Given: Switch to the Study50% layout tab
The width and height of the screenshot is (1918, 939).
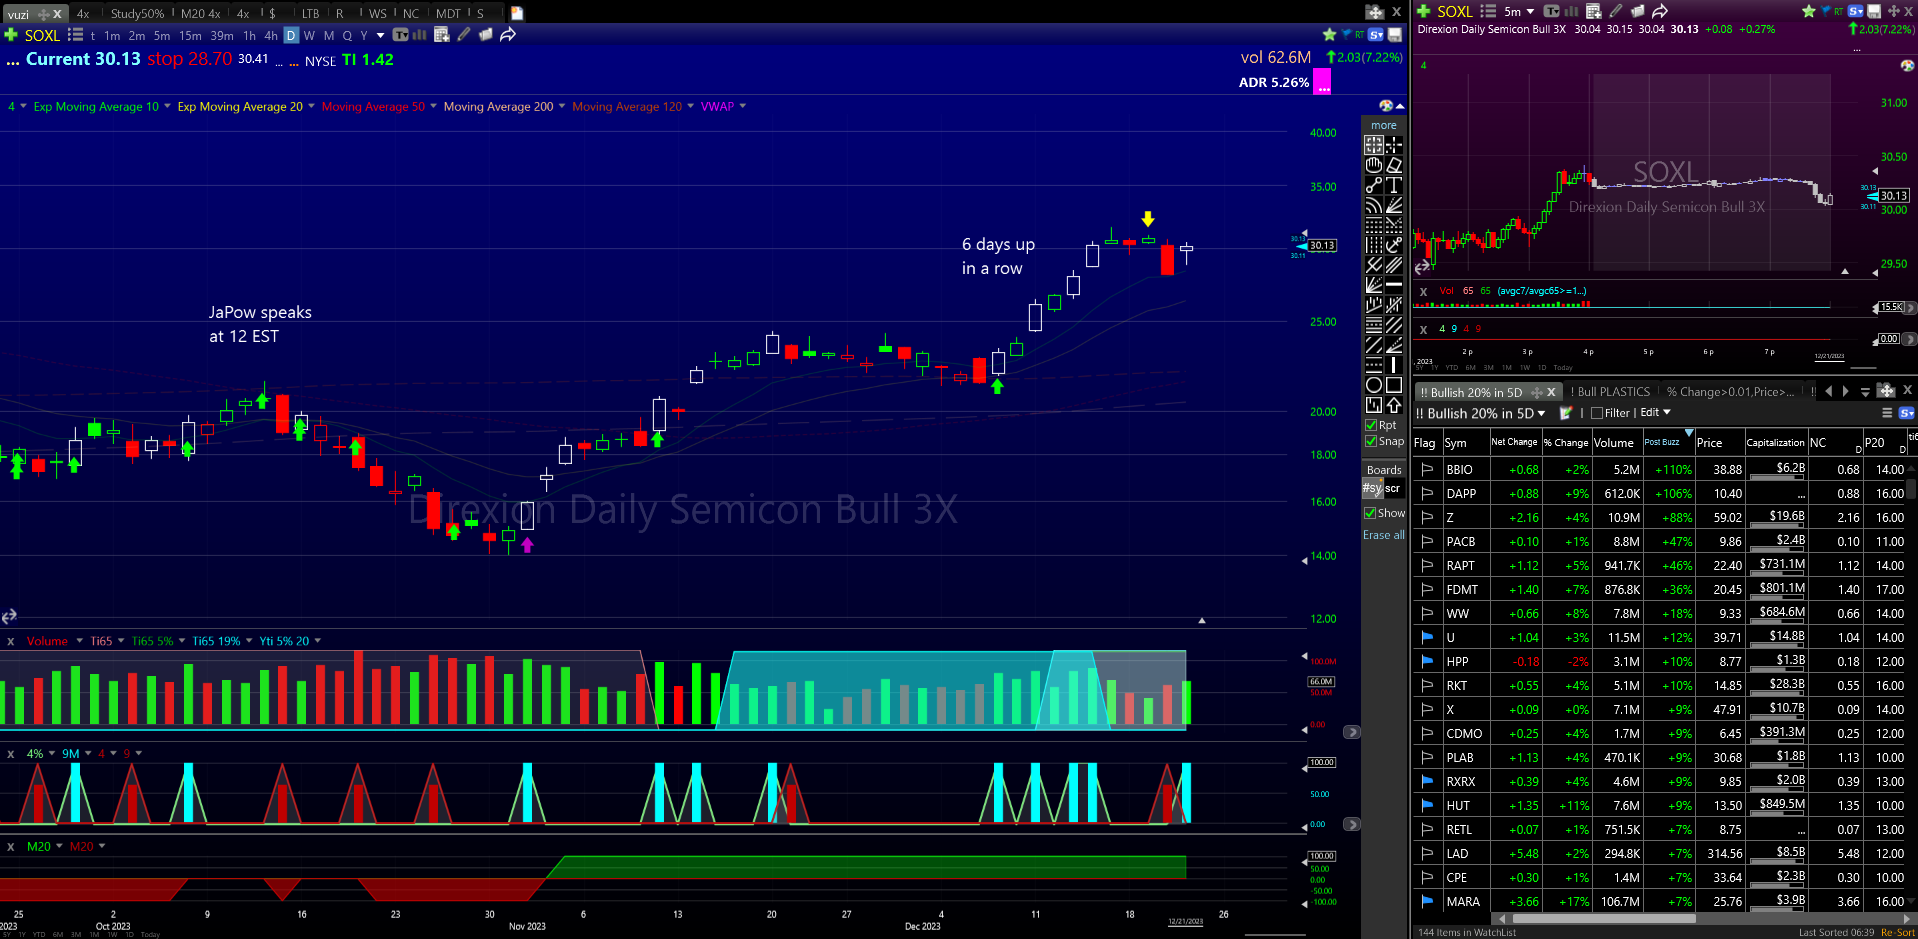Looking at the screenshot, I should 137,13.
